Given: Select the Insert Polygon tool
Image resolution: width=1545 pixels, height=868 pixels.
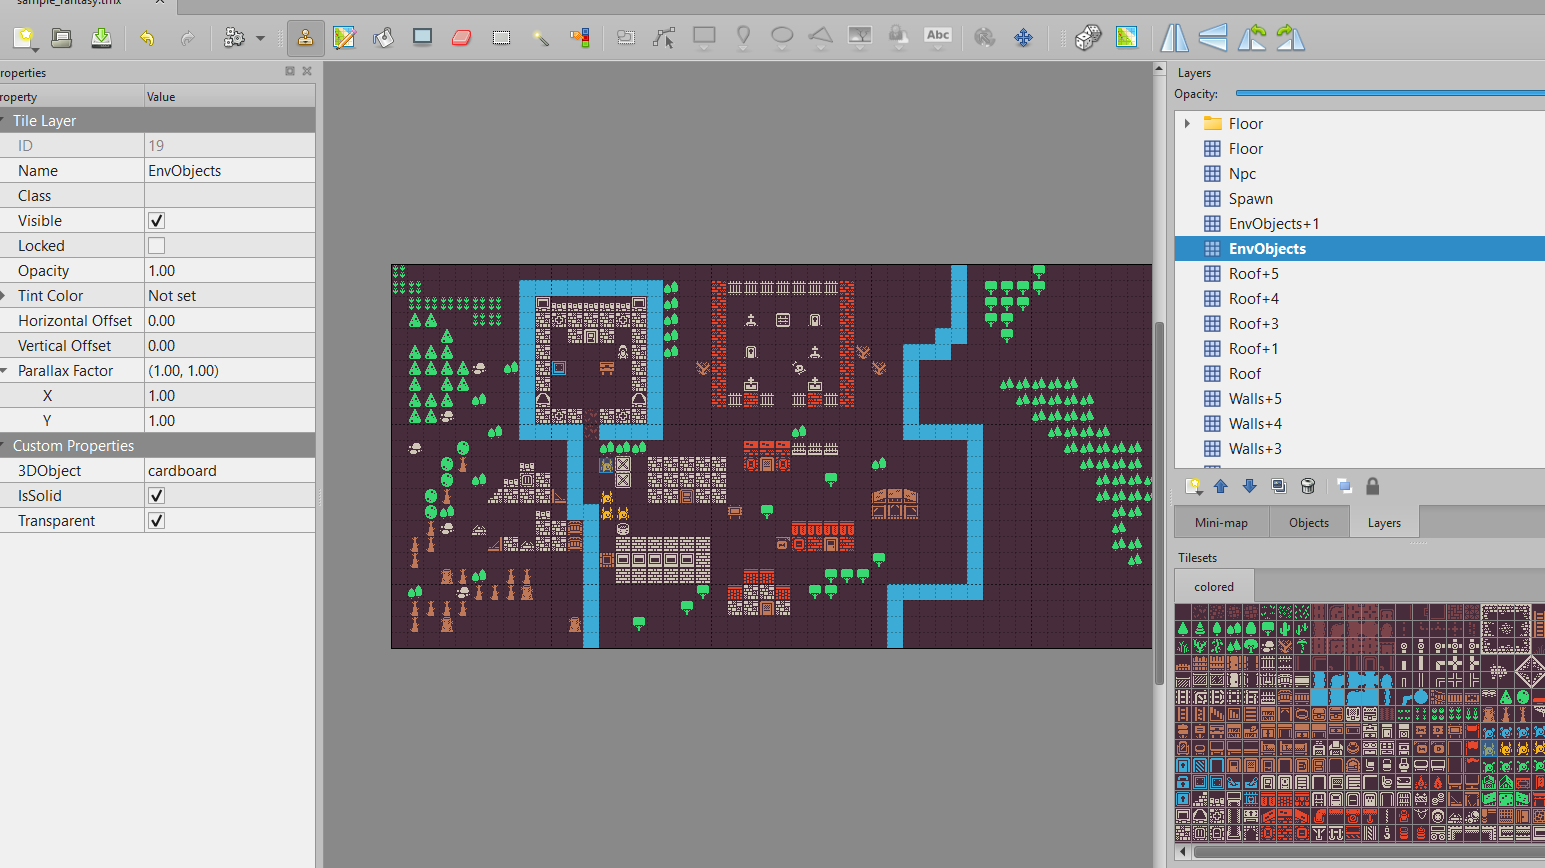Looking at the screenshot, I should (x=821, y=38).
